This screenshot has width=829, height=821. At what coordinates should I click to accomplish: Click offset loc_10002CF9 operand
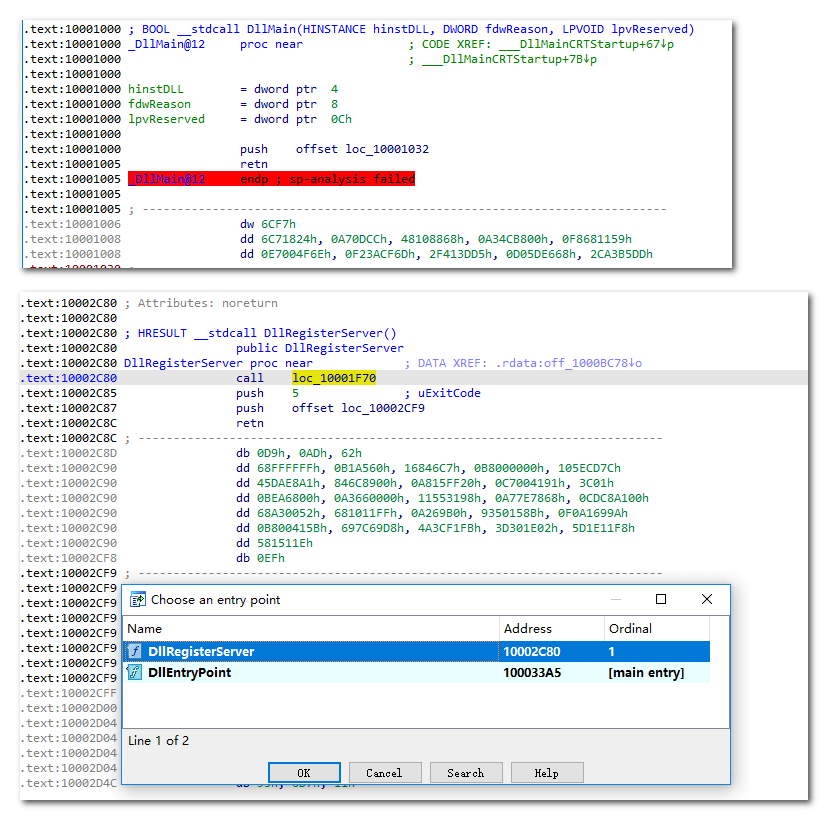(x=358, y=408)
